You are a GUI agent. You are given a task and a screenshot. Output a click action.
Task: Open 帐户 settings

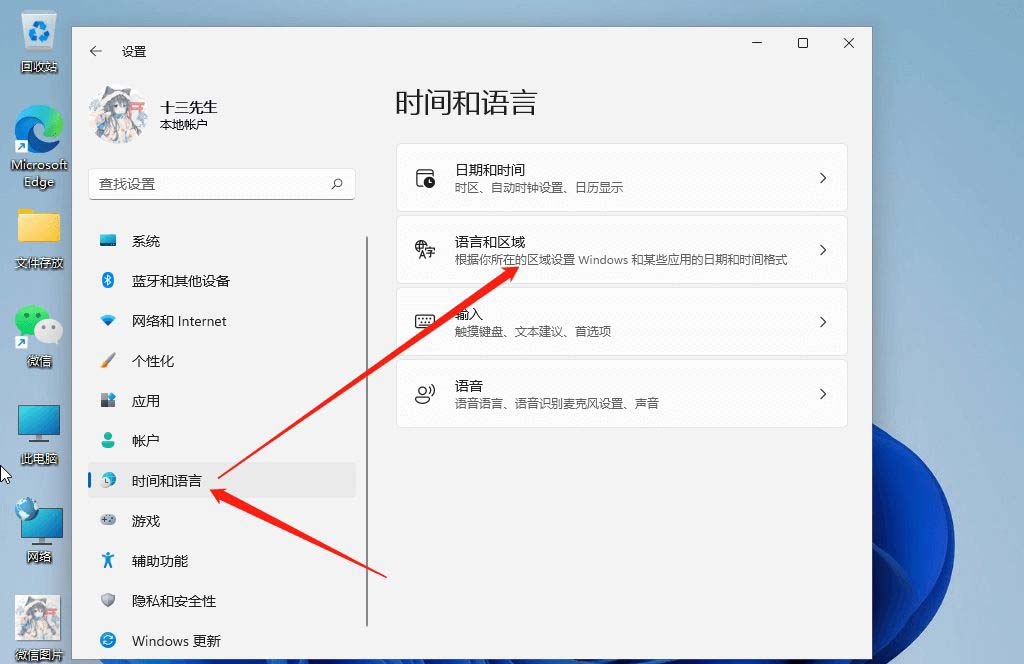[x=221, y=441]
